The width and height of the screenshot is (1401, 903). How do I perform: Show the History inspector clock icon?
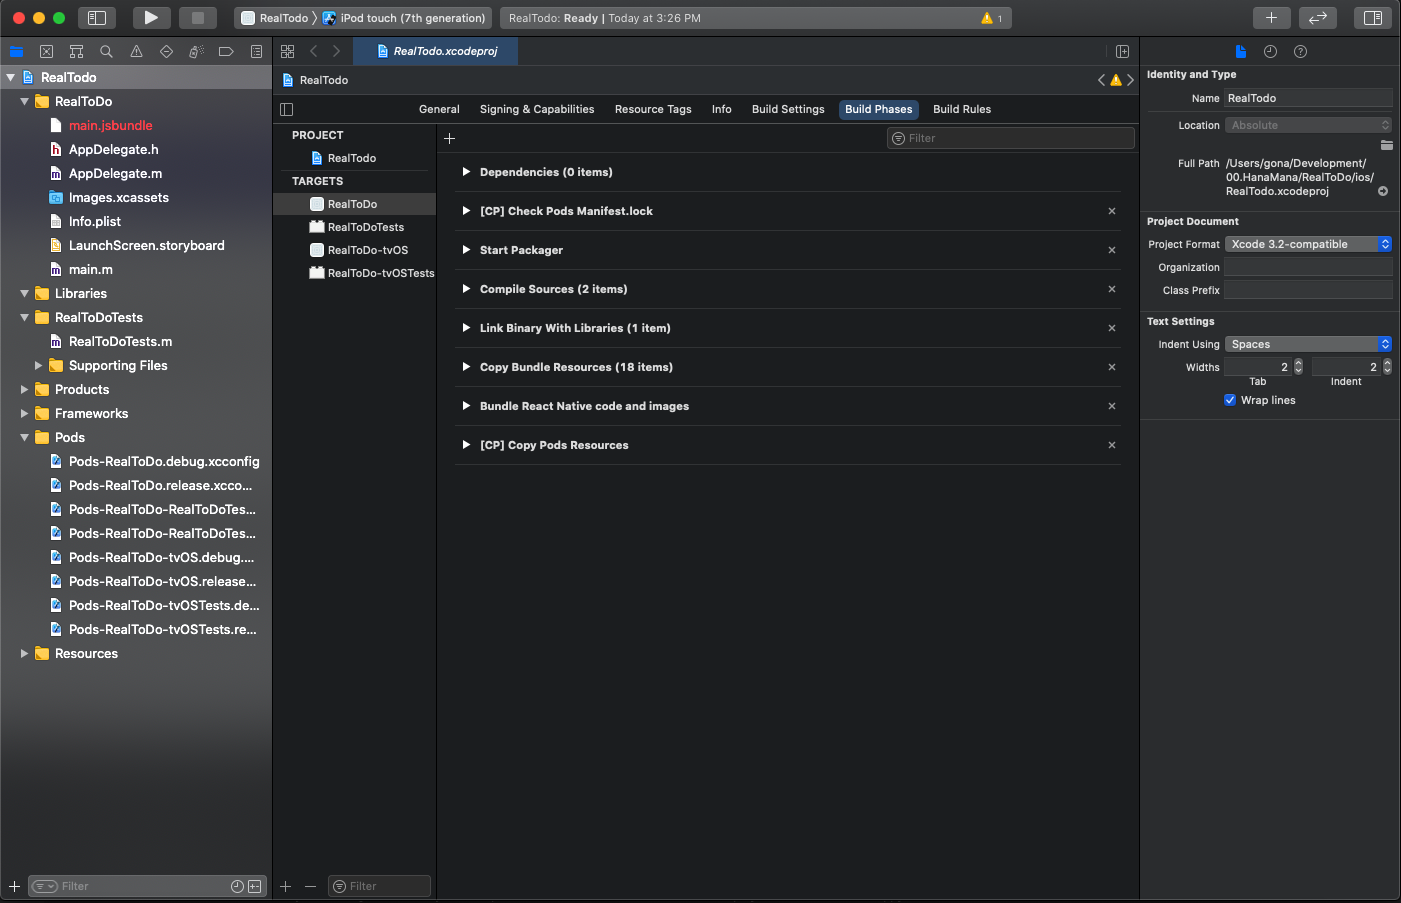1270,51
